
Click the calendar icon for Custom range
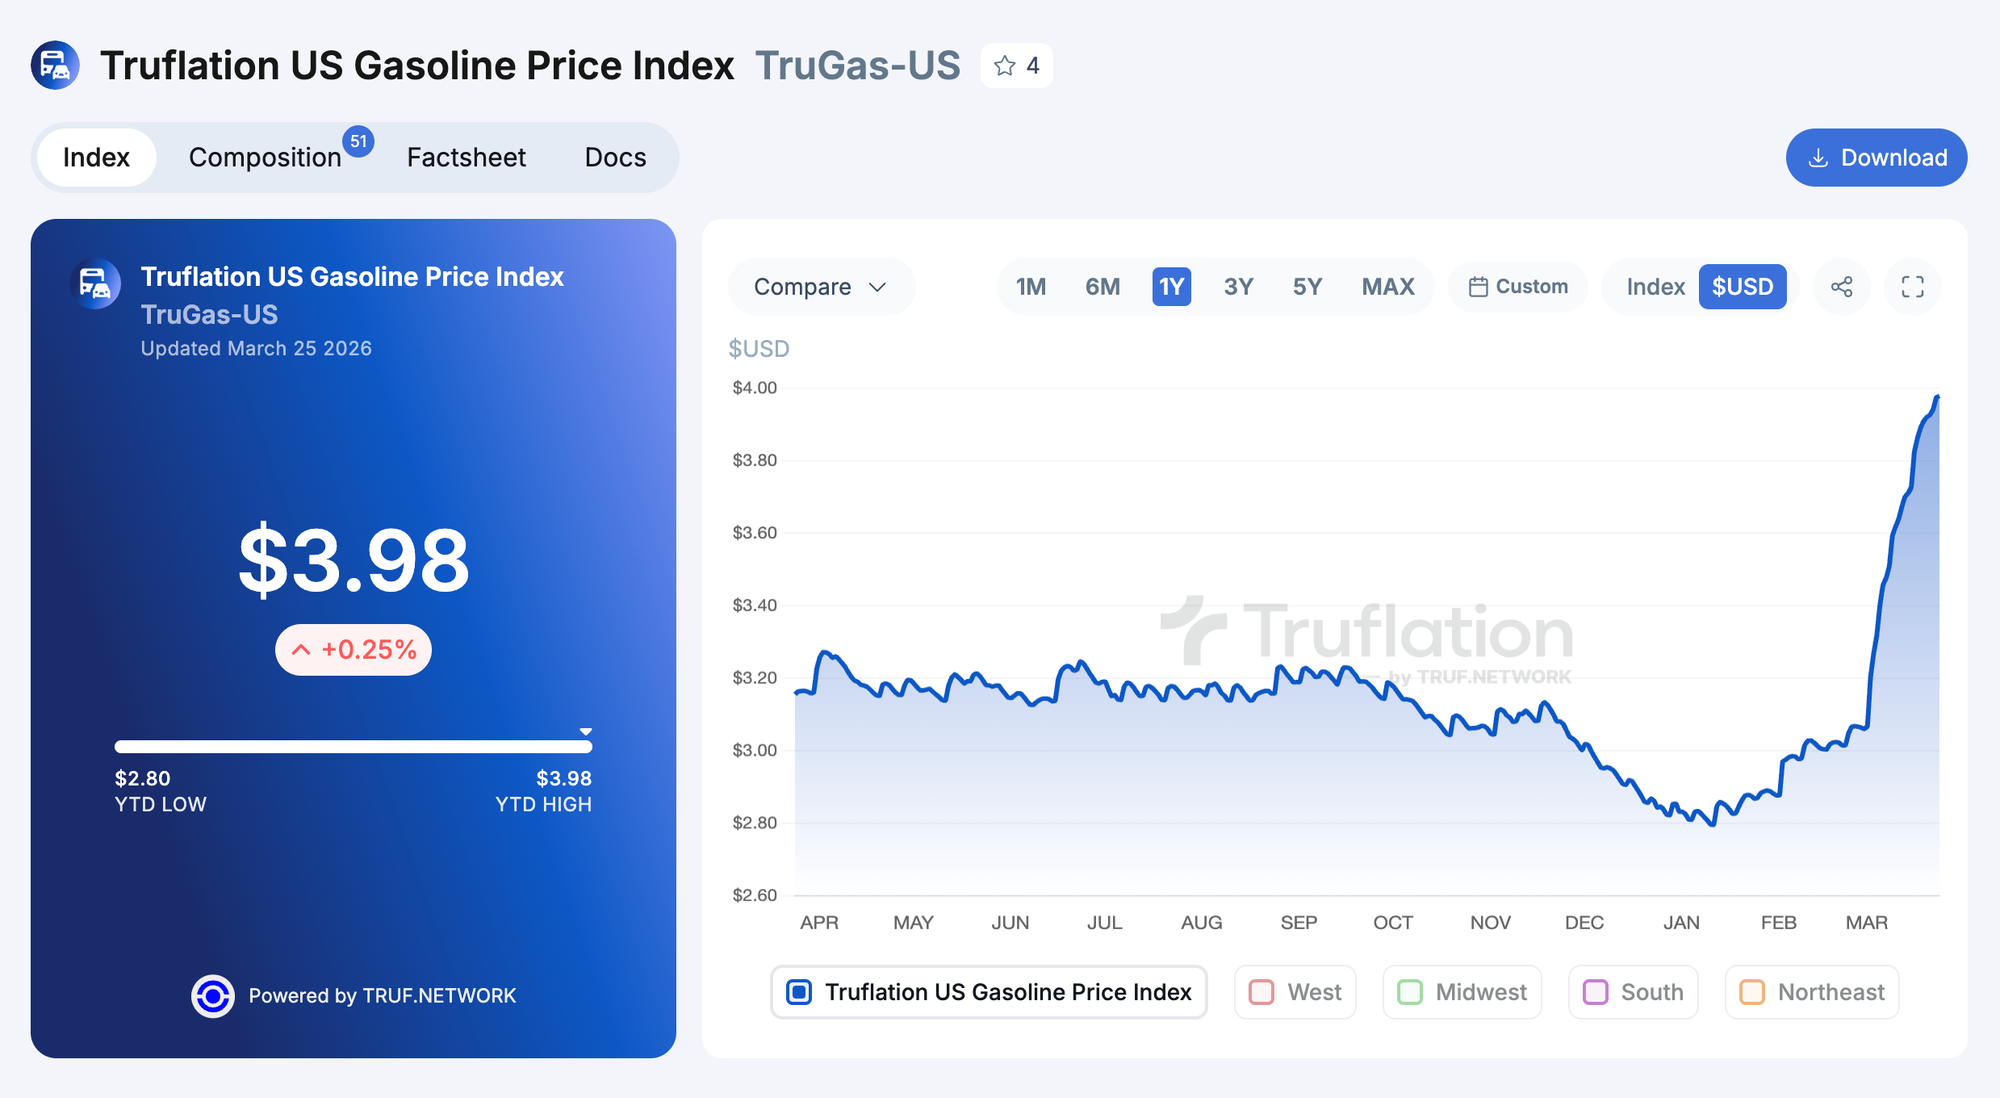click(1478, 287)
